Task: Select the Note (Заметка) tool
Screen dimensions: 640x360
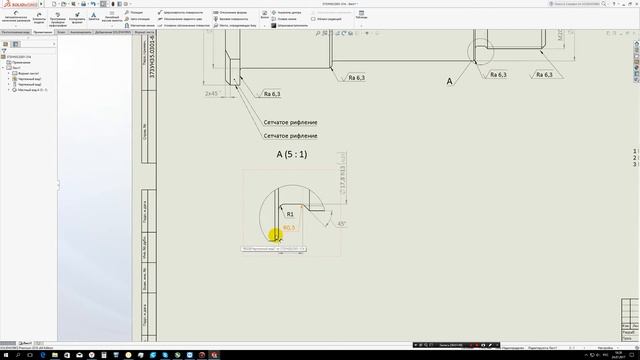Action: tap(93, 16)
